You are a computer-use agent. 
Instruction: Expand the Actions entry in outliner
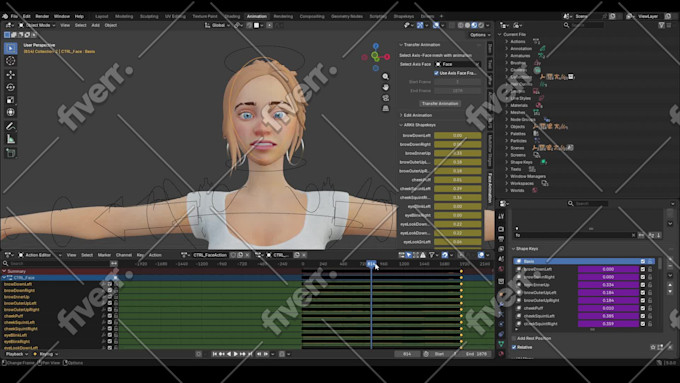(507, 42)
